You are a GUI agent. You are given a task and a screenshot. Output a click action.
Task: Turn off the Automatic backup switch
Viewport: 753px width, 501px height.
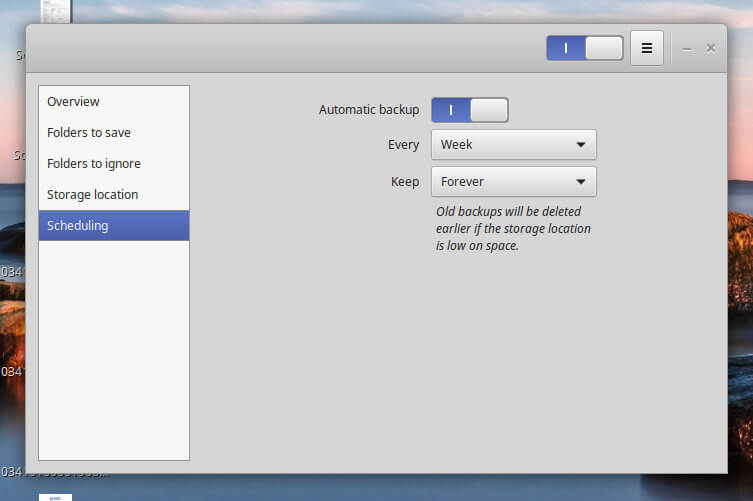(469, 110)
